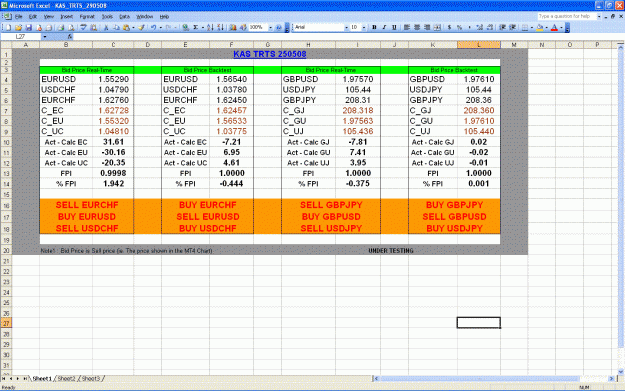This screenshot has height=391, width=625.
Task: Decrease the indent
Action: (x=502, y=28)
